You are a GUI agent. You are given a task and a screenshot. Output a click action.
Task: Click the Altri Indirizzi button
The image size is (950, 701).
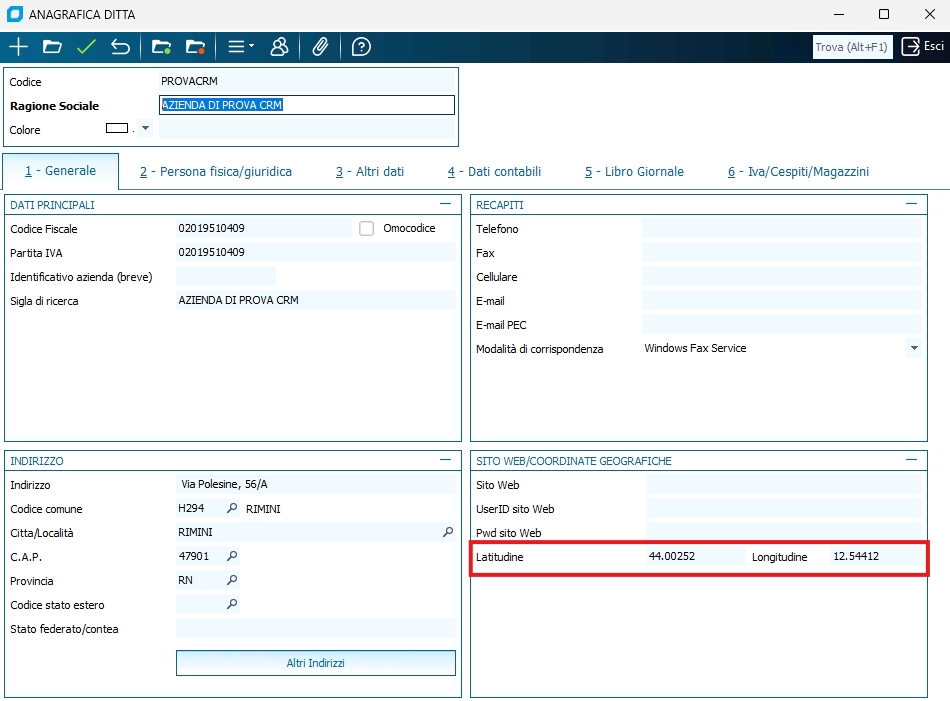pyautogui.click(x=315, y=663)
